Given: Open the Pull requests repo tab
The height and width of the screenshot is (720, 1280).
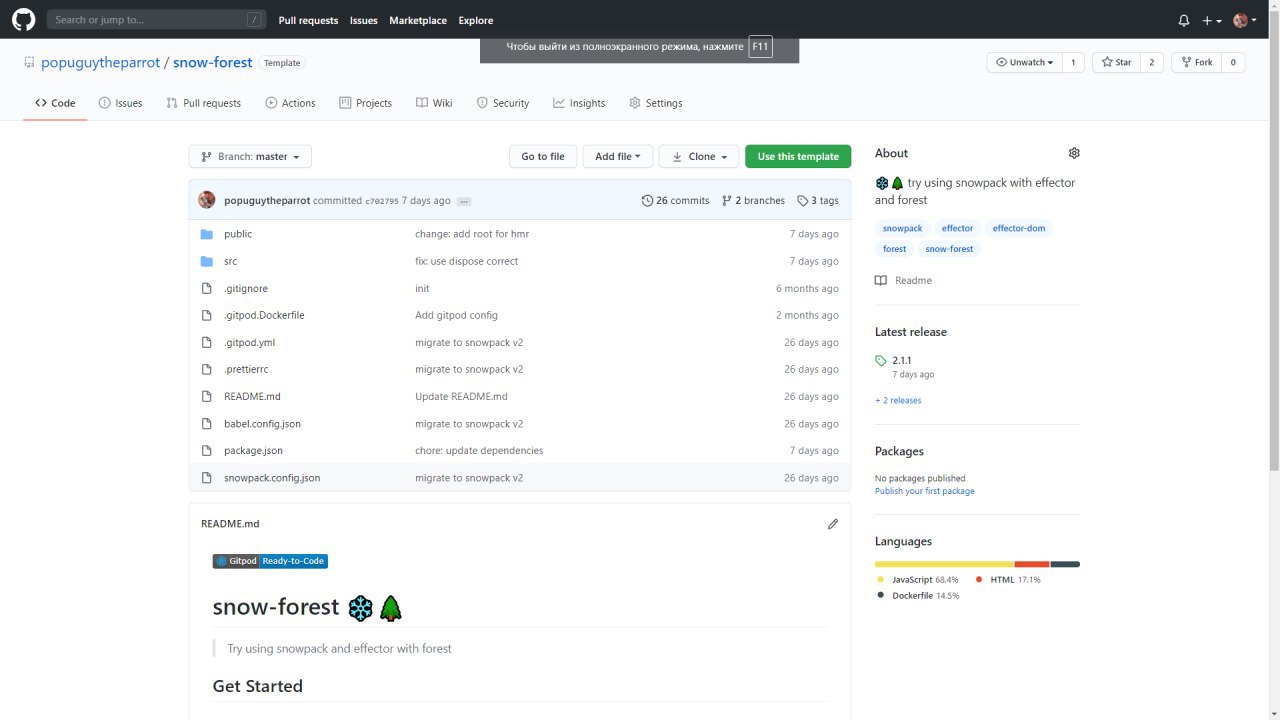Looking at the screenshot, I should pos(204,103).
